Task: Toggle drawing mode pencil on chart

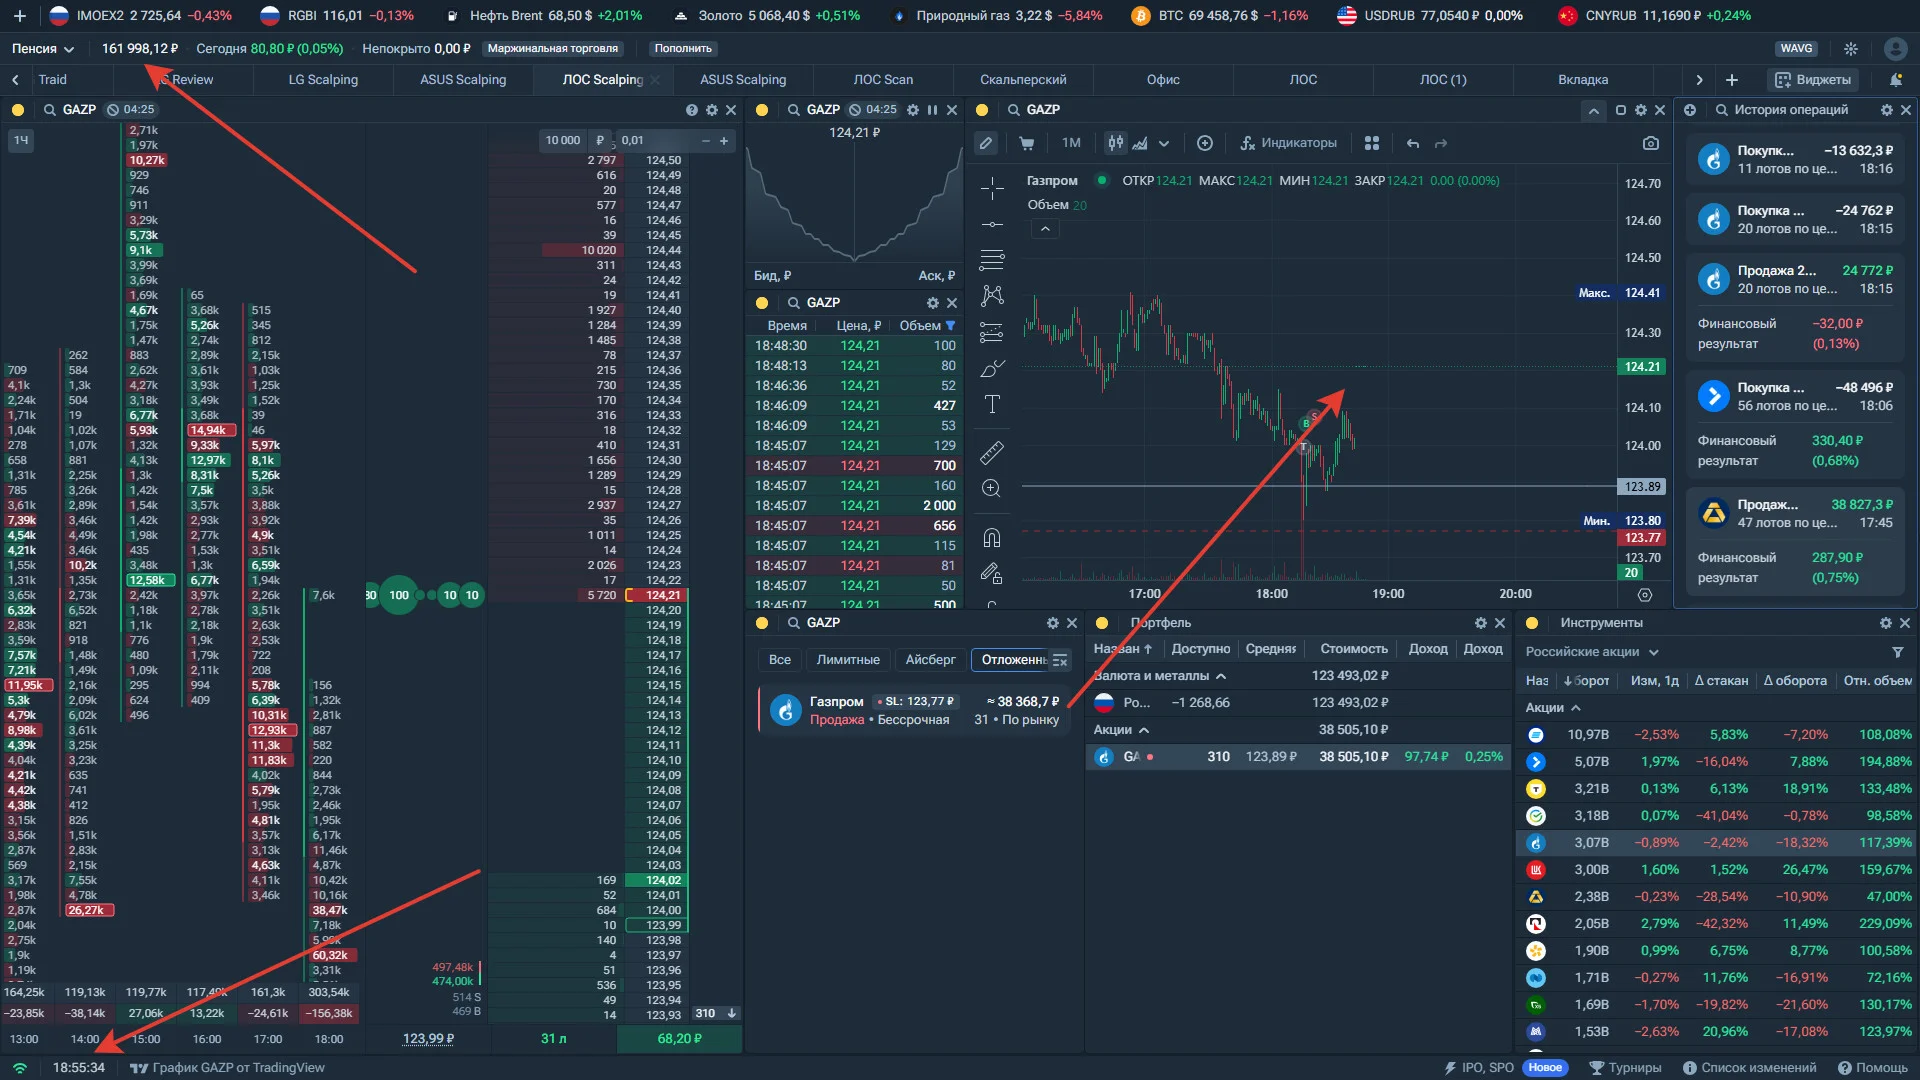Action: 986,143
